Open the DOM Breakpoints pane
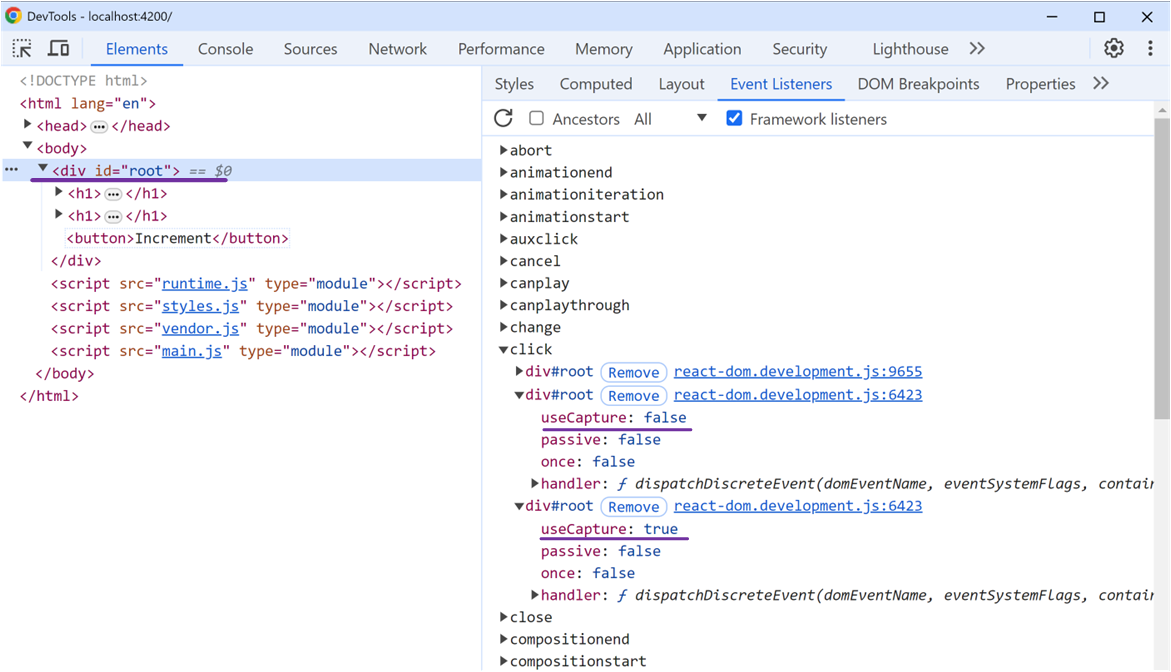Image resolution: width=1171 pixels, height=672 pixels. tap(918, 84)
